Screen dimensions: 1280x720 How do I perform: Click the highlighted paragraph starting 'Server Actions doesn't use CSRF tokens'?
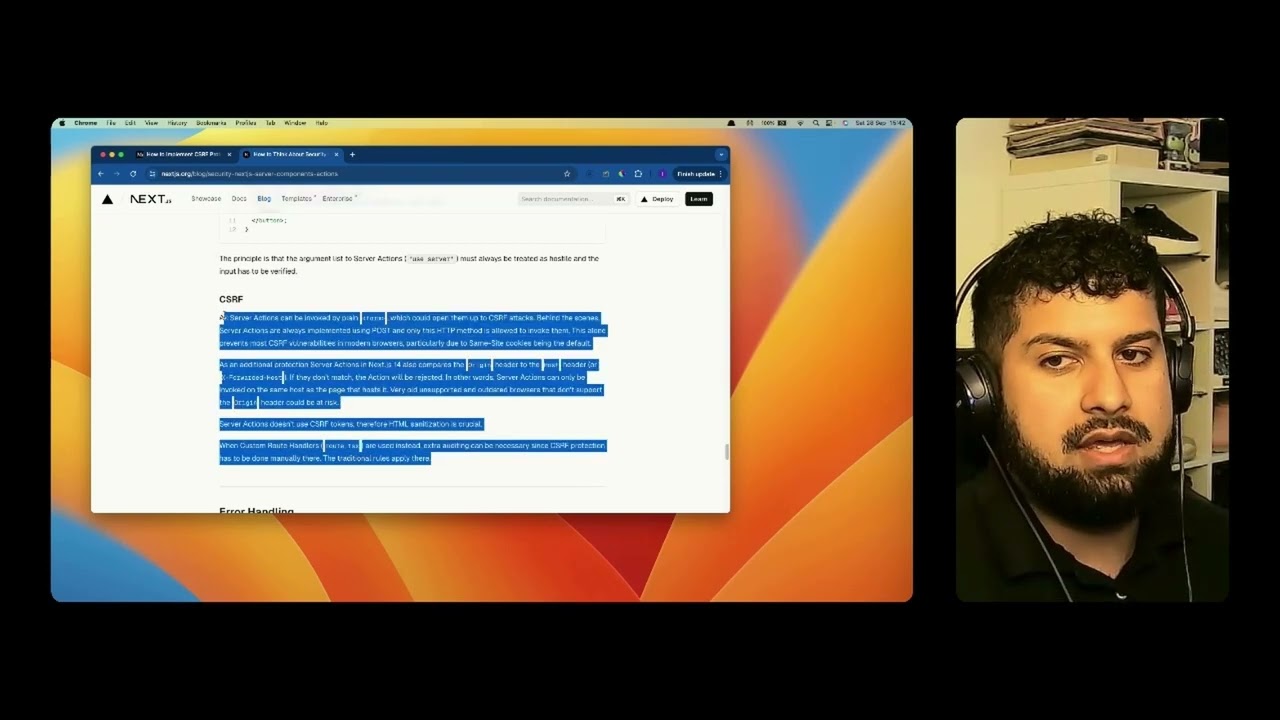point(351,424)
